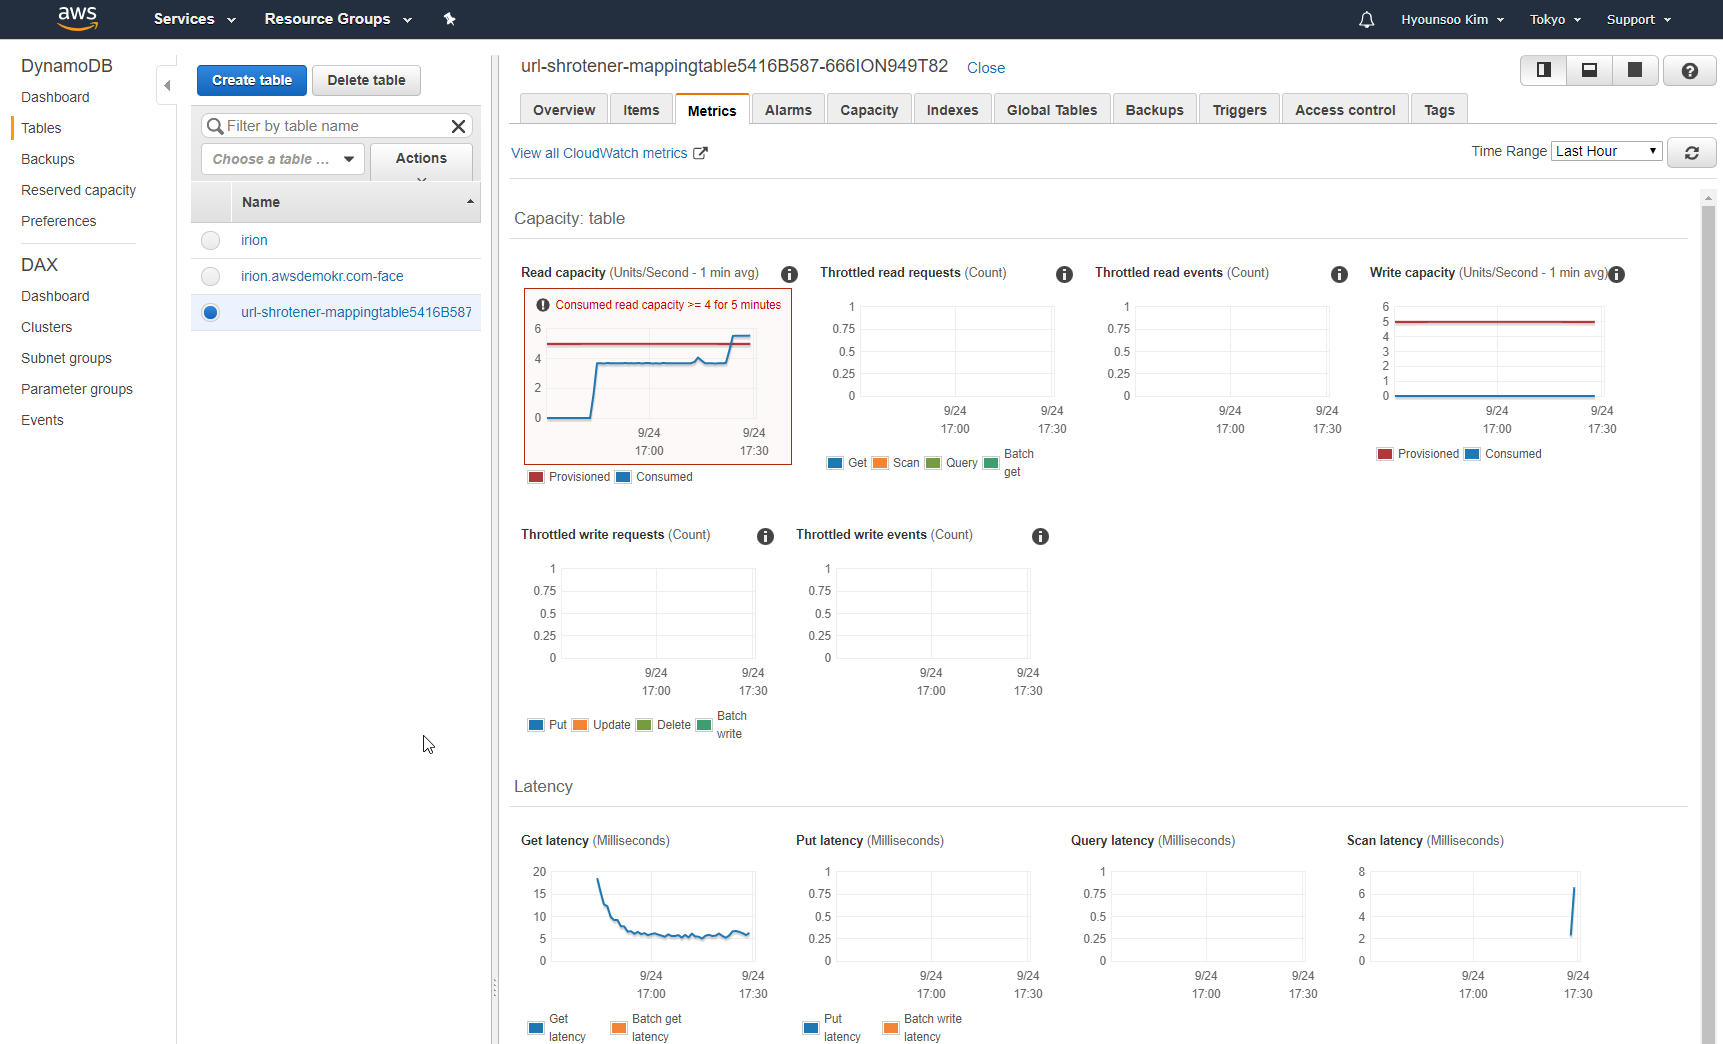Open the Actions dropdown

click(x=421, y=160)
